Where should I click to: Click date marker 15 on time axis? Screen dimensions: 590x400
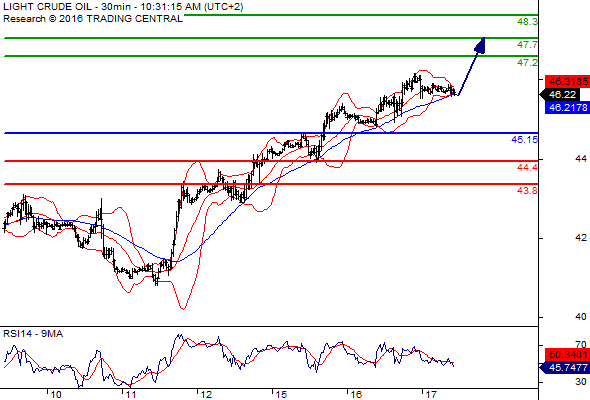(281, 394)
